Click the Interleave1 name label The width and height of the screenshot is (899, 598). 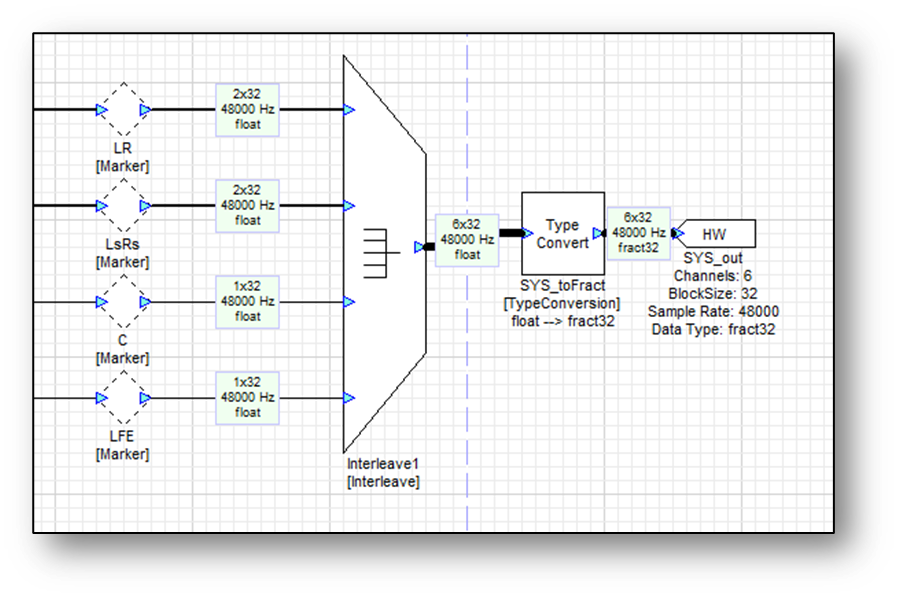pyautogui.click(x=383, y=465)
